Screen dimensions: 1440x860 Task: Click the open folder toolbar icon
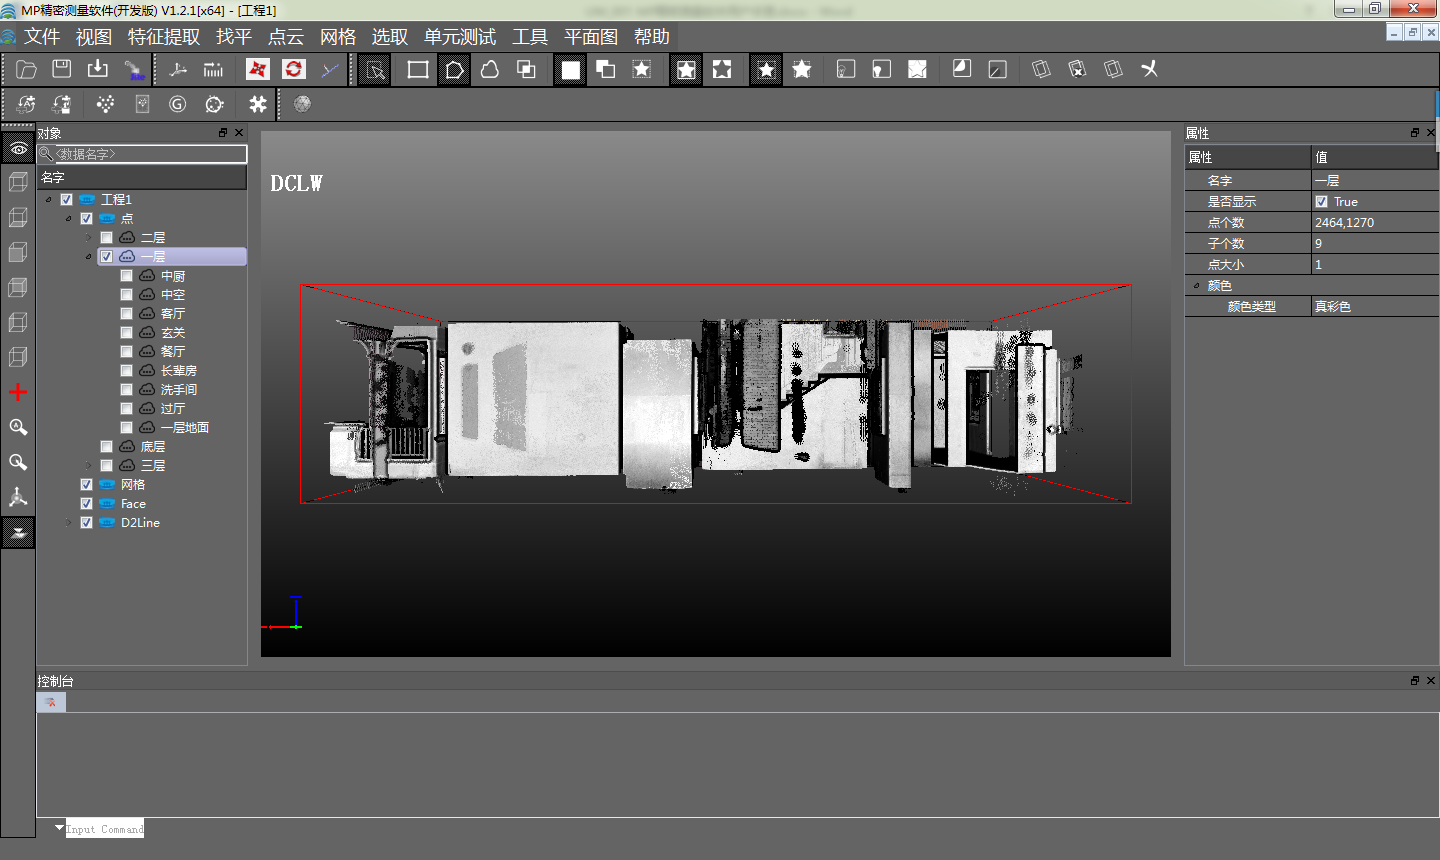pos(27,69)
